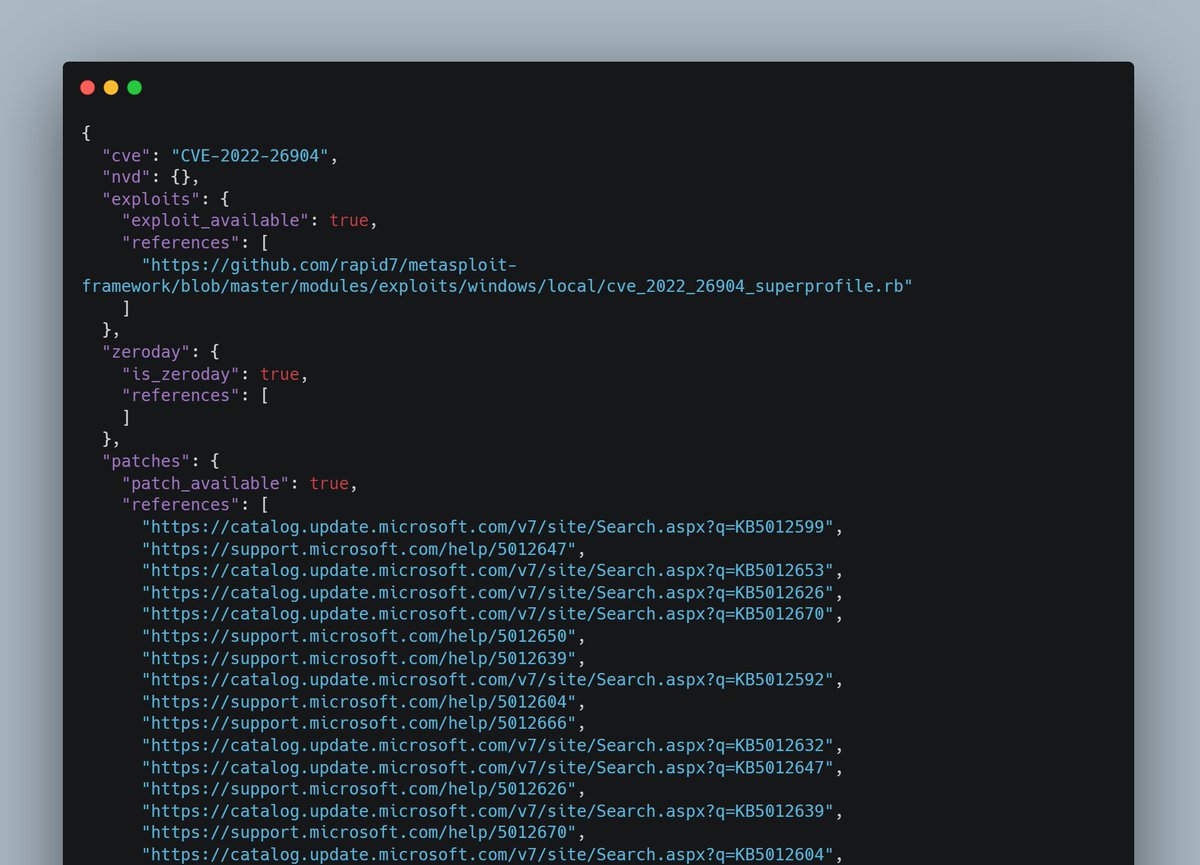Open support.microsoft.com/help/5012650 link

(x=359, y=636)
